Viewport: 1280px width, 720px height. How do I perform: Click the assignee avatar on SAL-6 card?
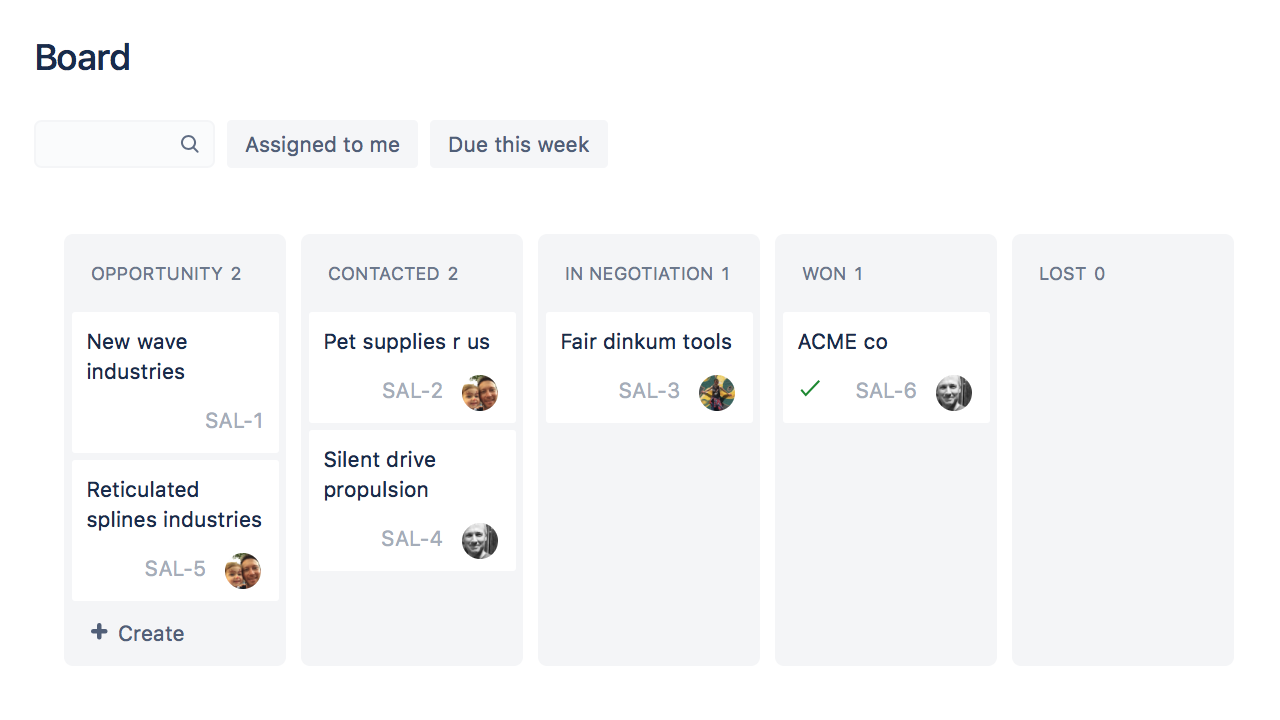(x=954, y=393)
